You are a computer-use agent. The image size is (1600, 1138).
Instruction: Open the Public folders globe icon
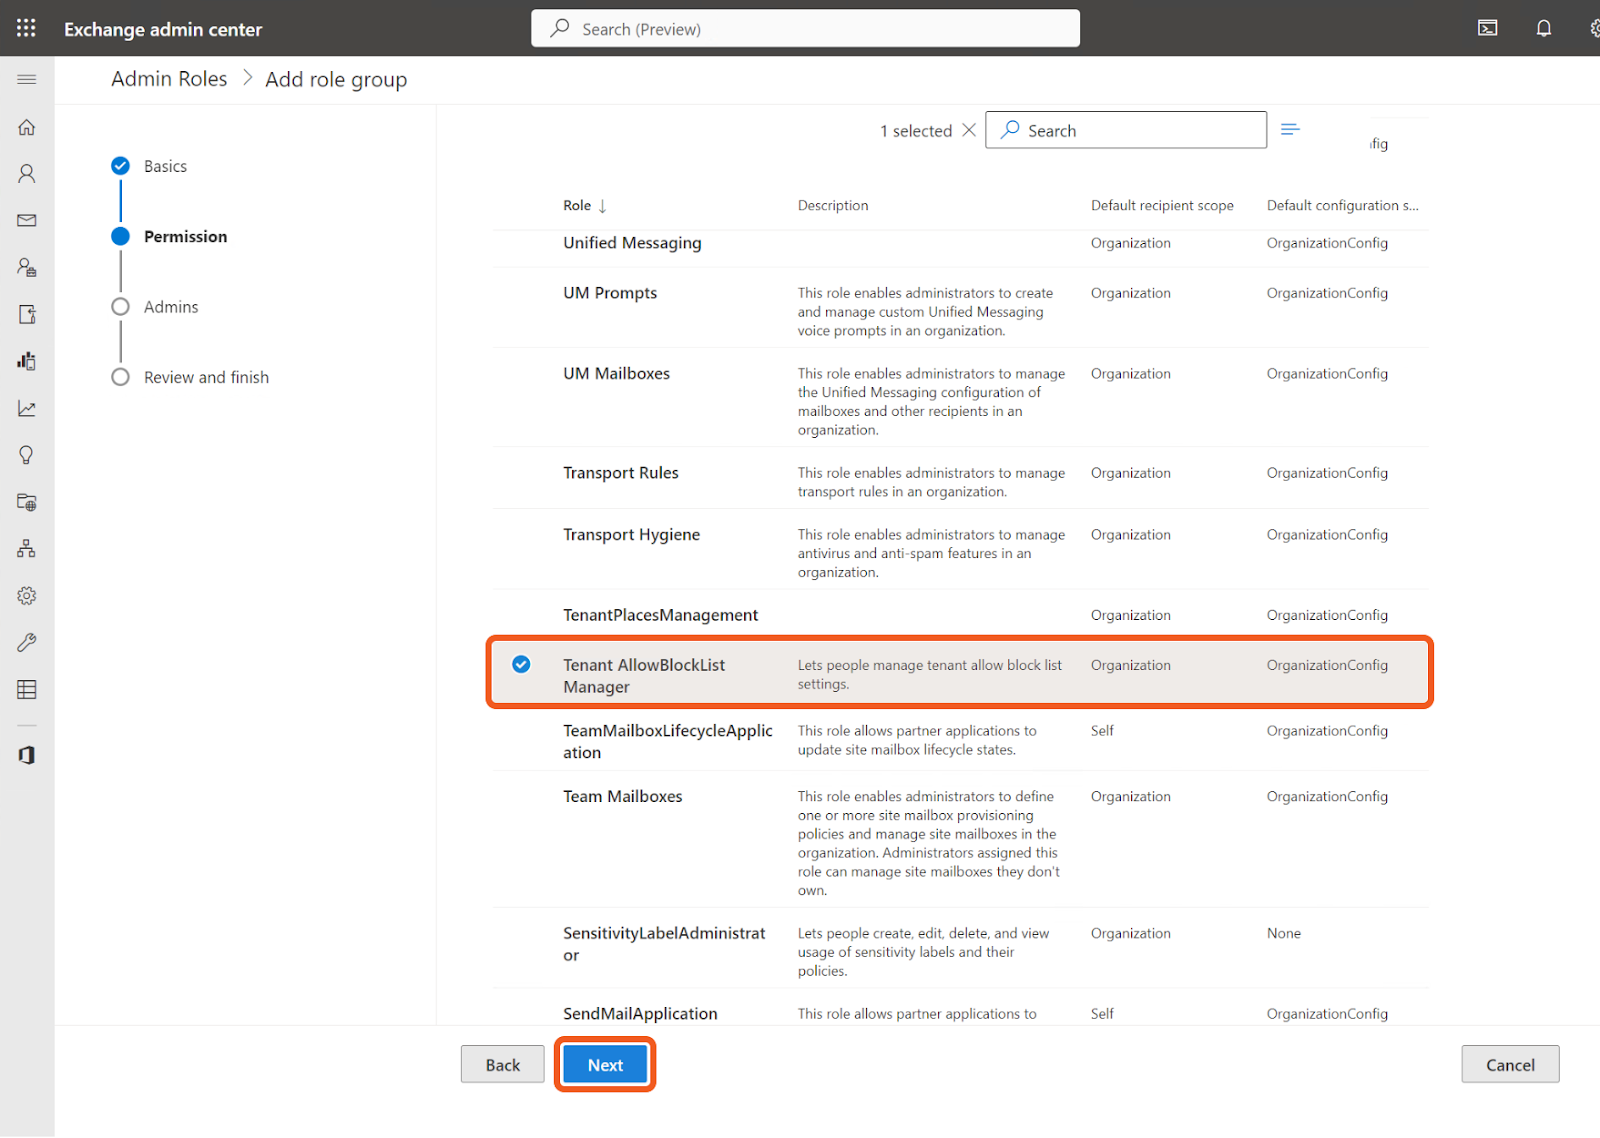26,502
